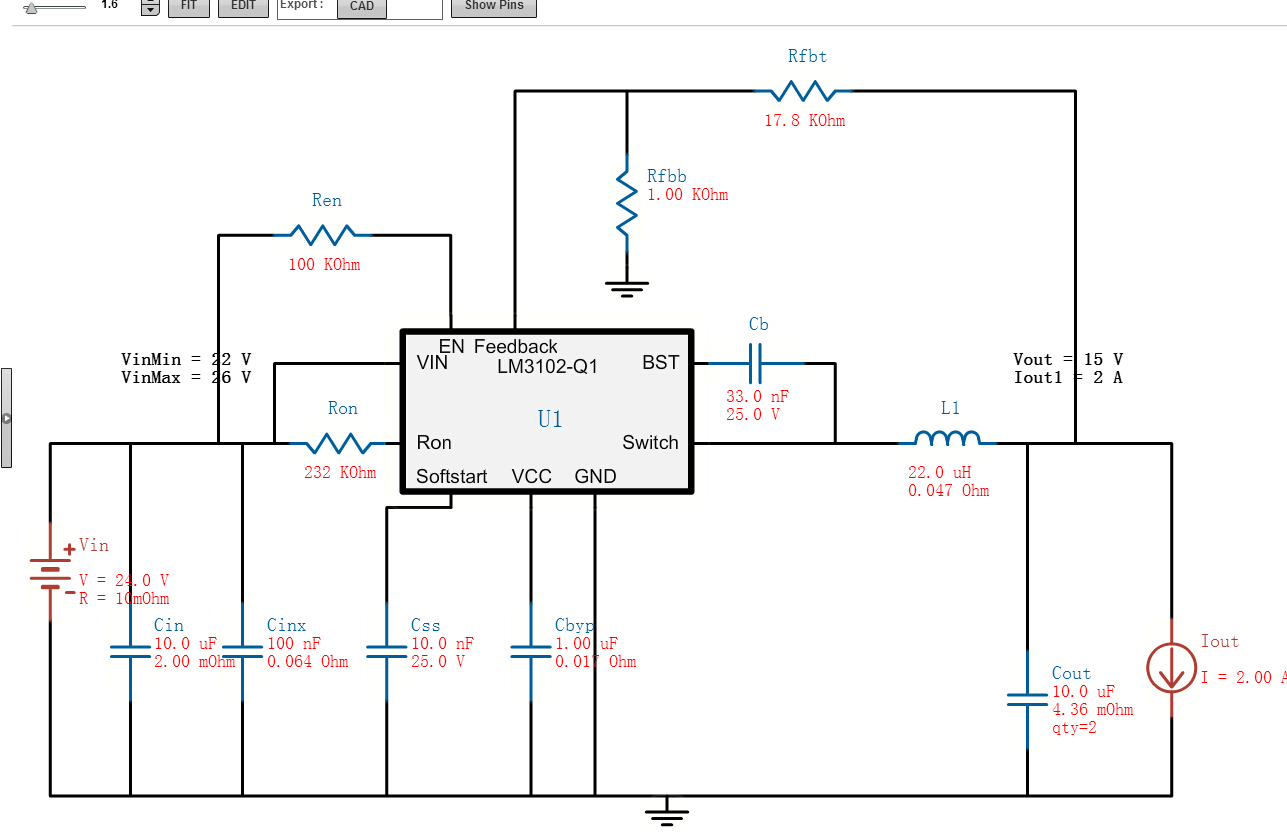Select the Rfbt resistor symbol
This screenshot has height=836, width=1287.
tap(803, 91)
